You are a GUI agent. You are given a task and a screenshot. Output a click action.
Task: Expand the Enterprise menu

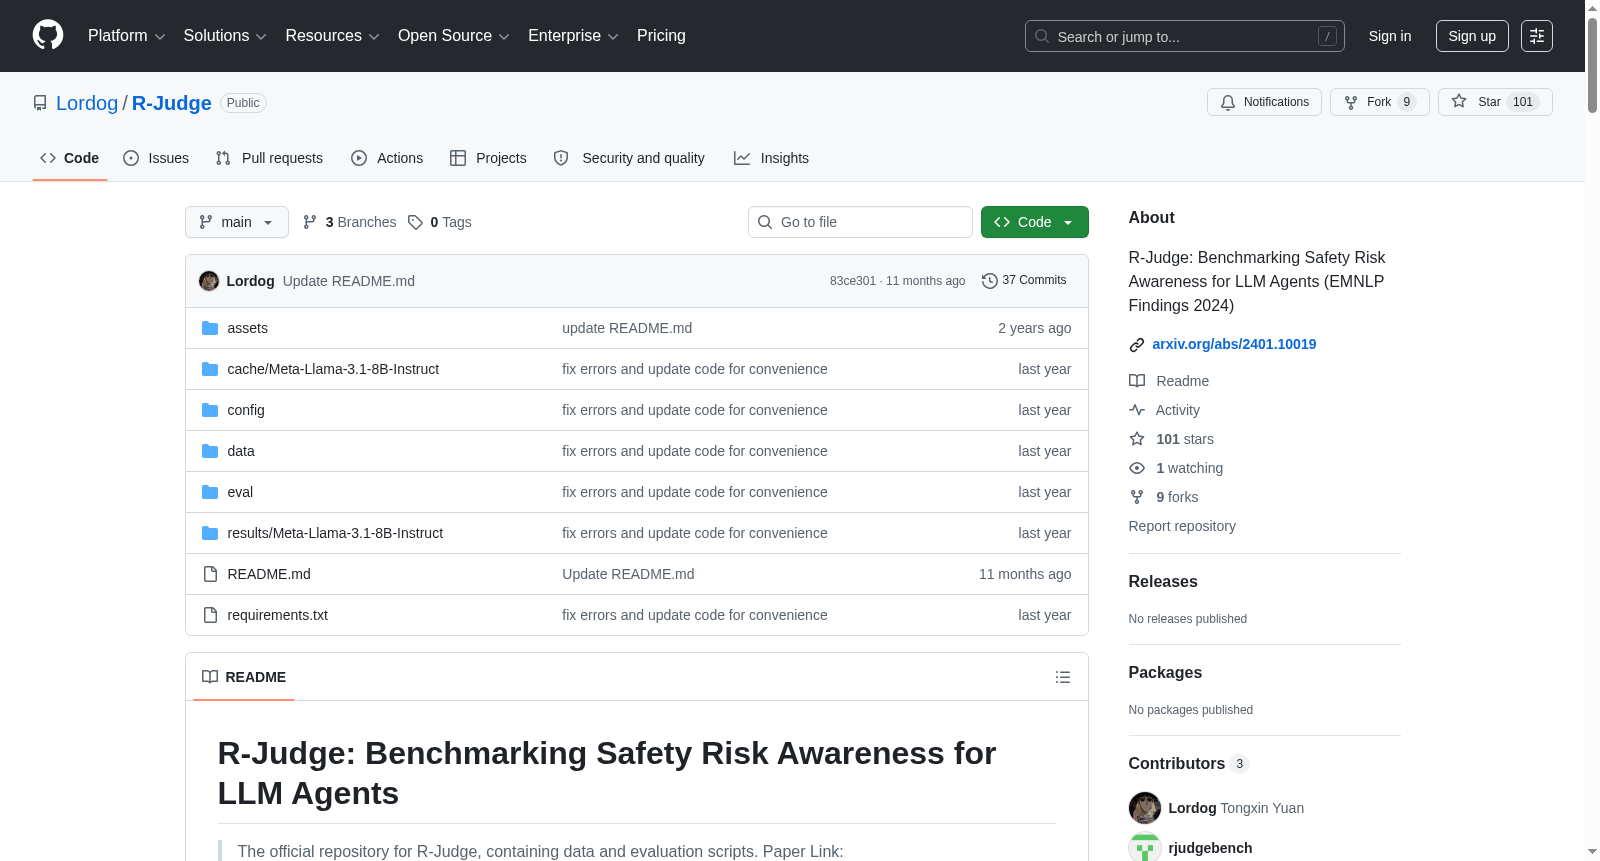573,36
